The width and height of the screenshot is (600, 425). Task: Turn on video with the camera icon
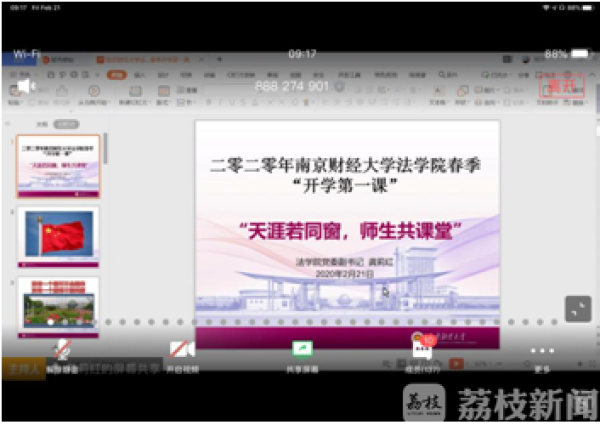182,351
